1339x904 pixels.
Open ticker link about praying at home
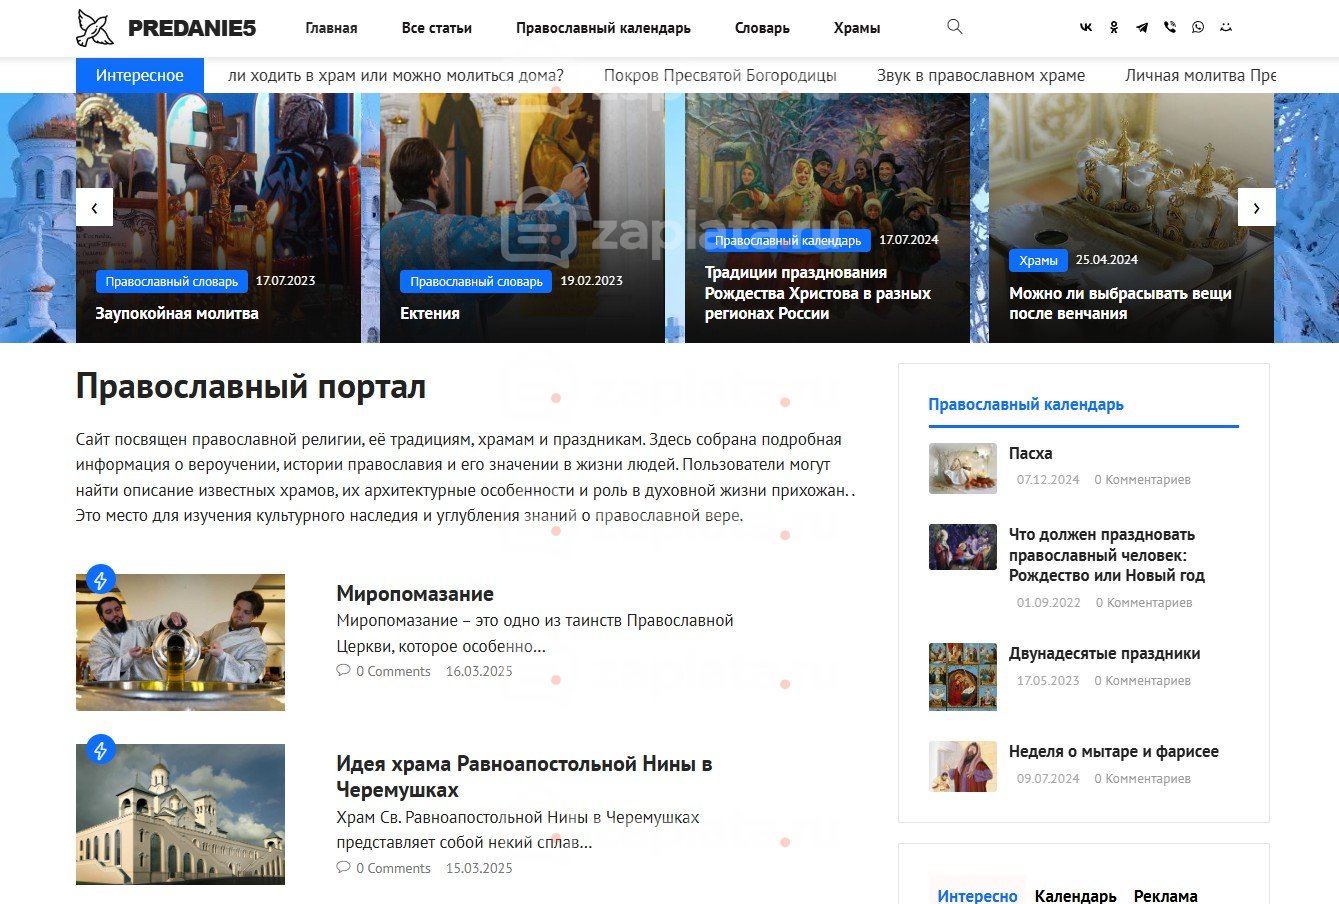point(396,75)
